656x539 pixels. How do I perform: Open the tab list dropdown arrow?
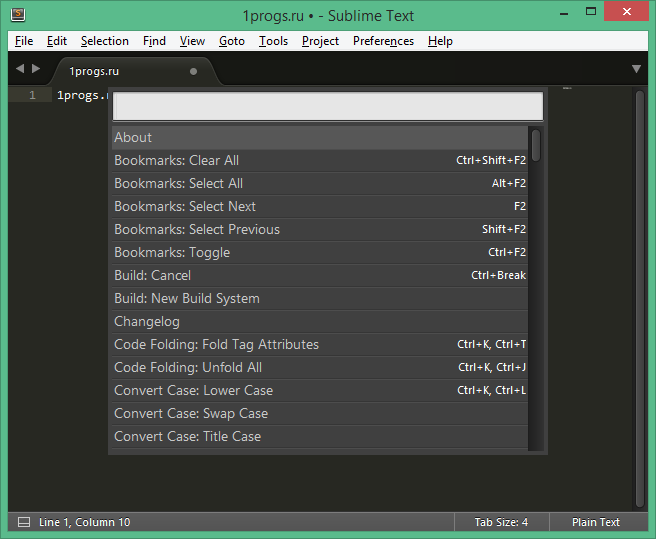[x=636, y=69]
